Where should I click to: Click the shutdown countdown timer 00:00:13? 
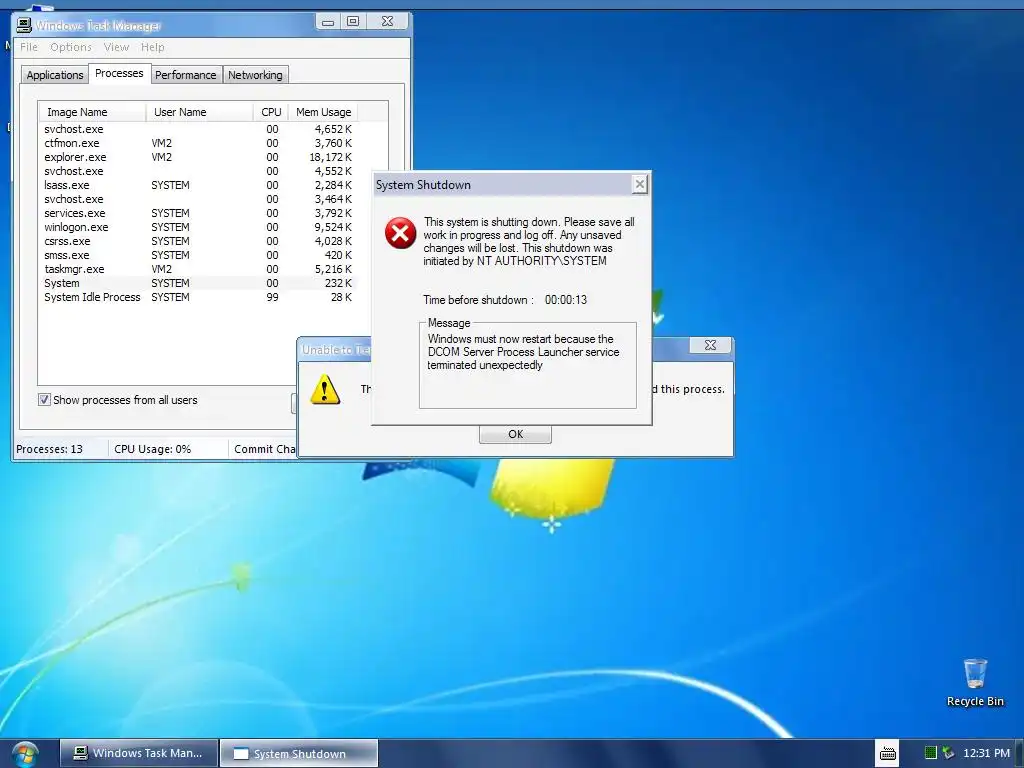(566, 300)
